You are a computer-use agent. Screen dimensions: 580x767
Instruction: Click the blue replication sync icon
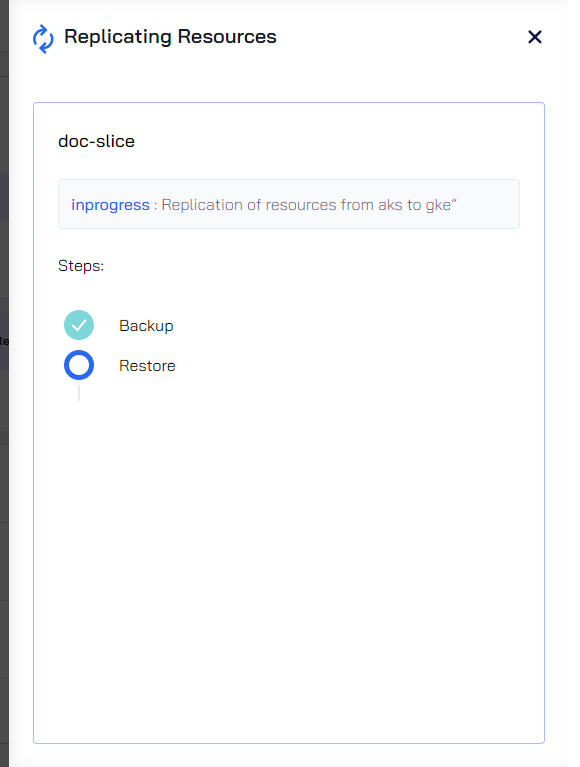[43, 38]
